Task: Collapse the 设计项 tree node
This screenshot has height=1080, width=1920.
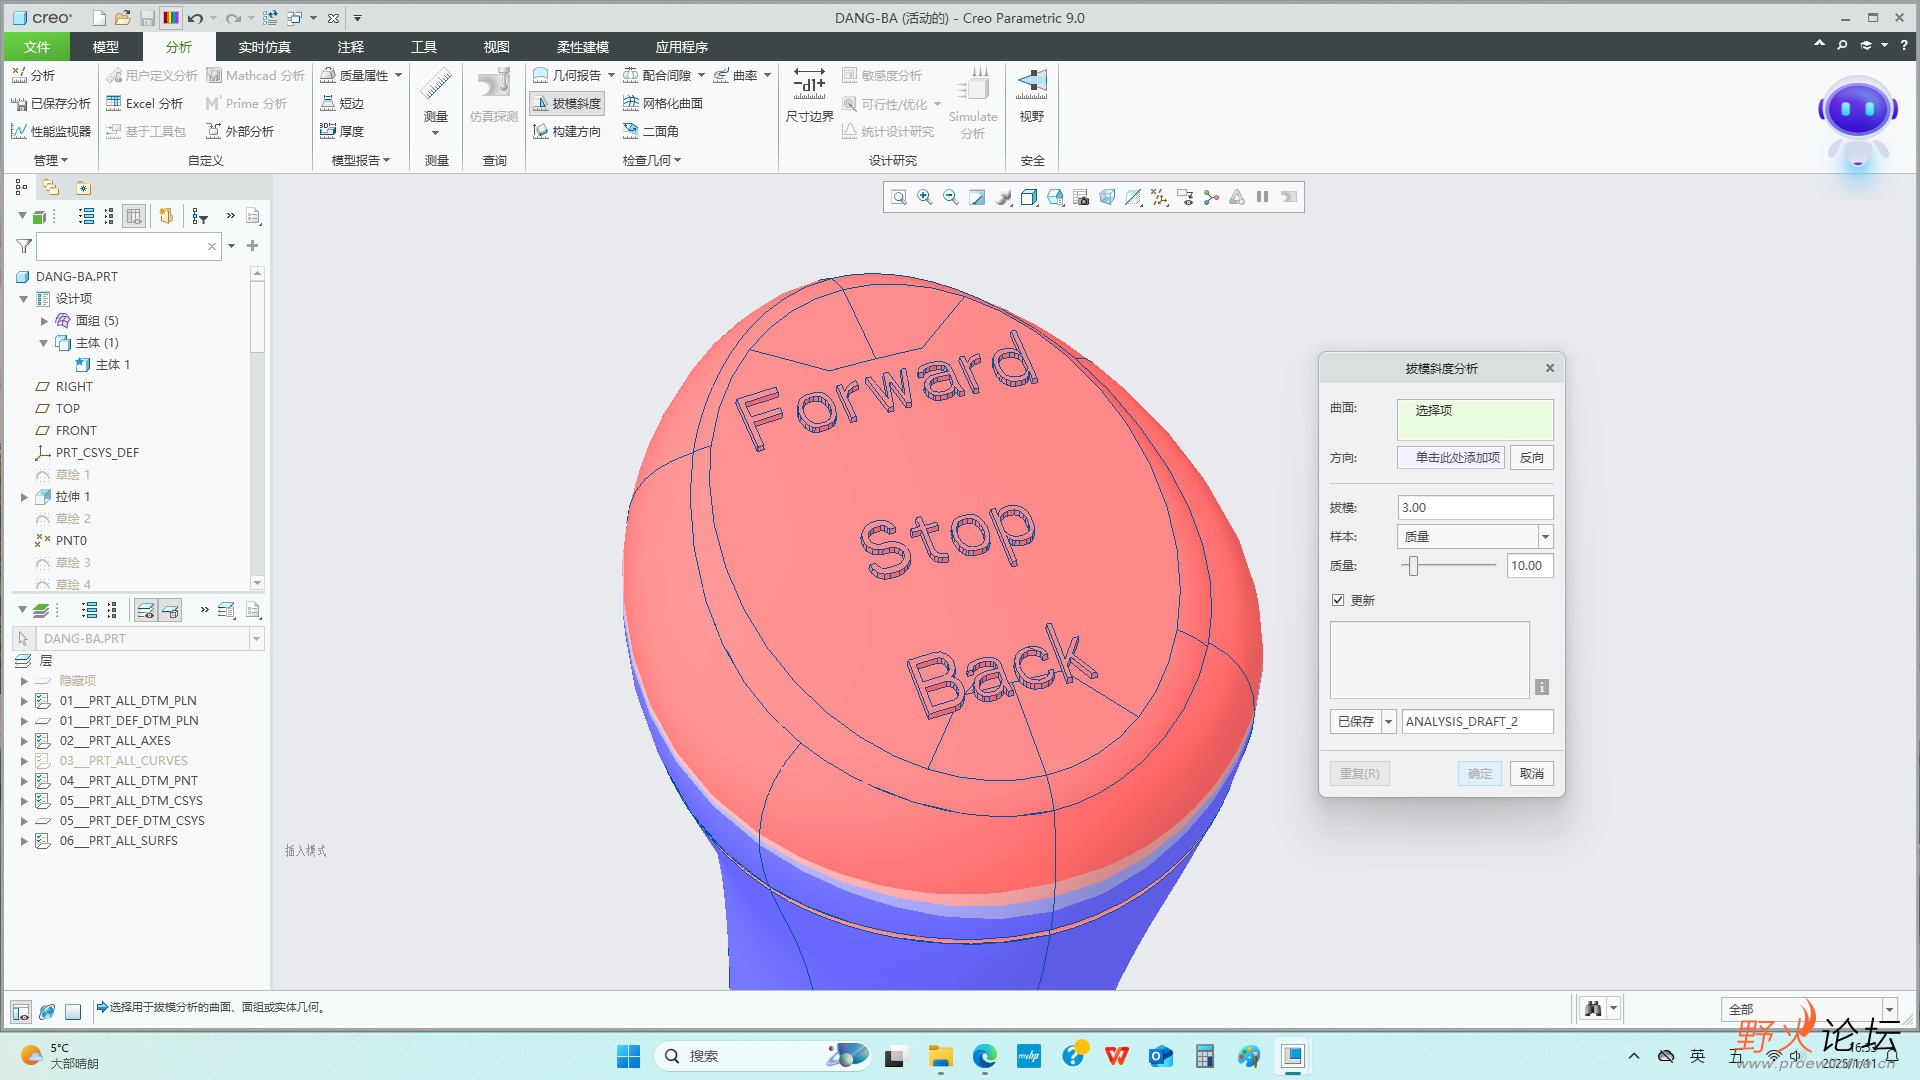Action: [24, 299]
